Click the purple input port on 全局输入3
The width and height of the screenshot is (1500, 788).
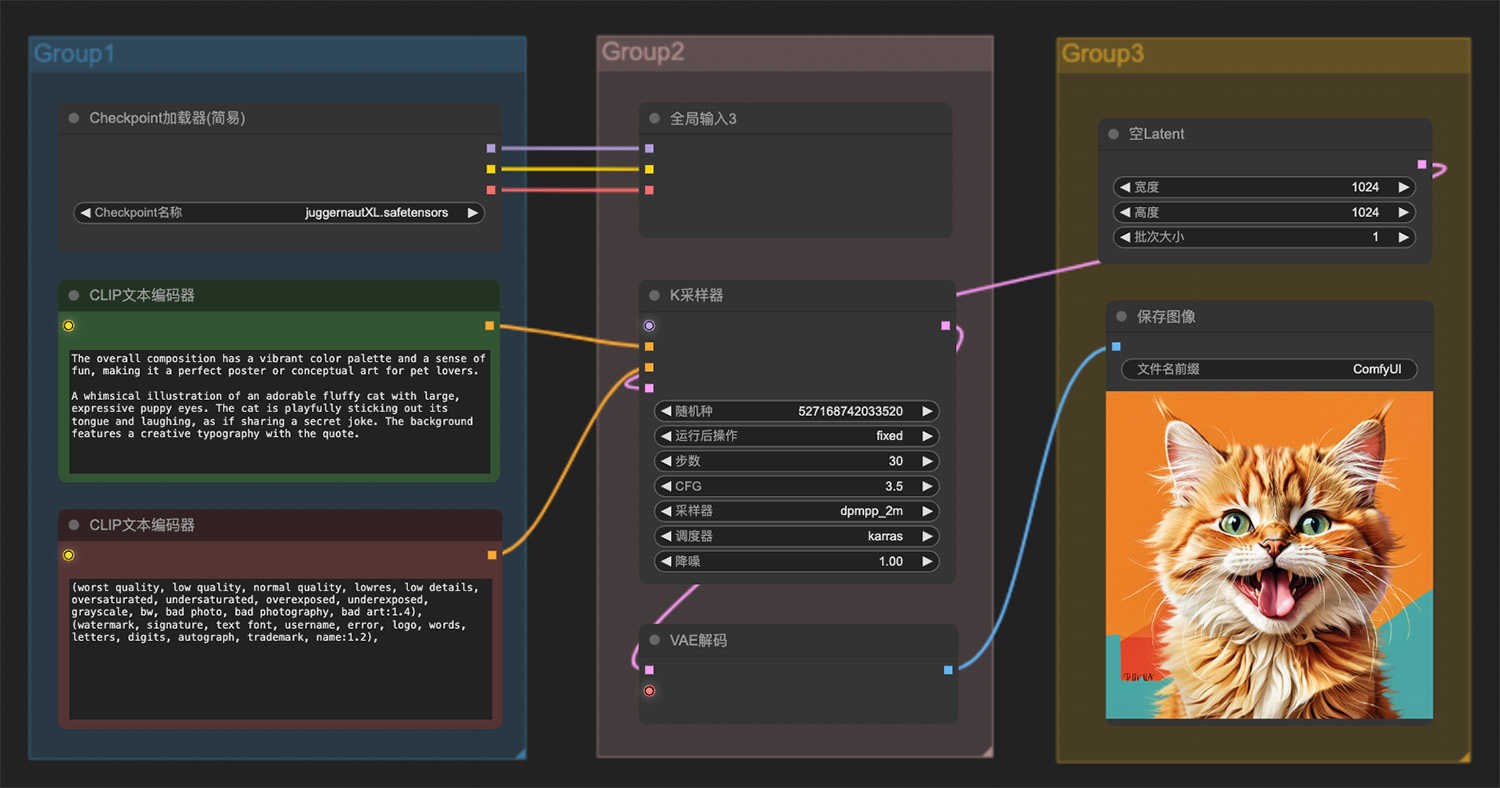click(649, 148)
